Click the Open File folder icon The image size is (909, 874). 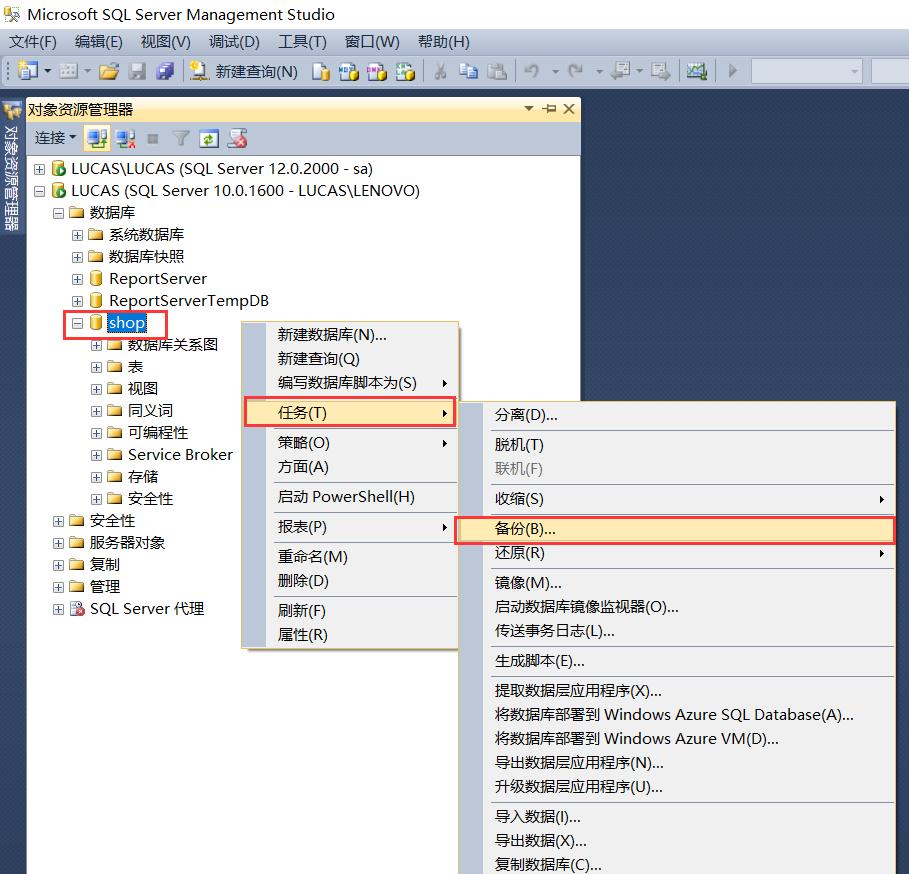point(108,71)
